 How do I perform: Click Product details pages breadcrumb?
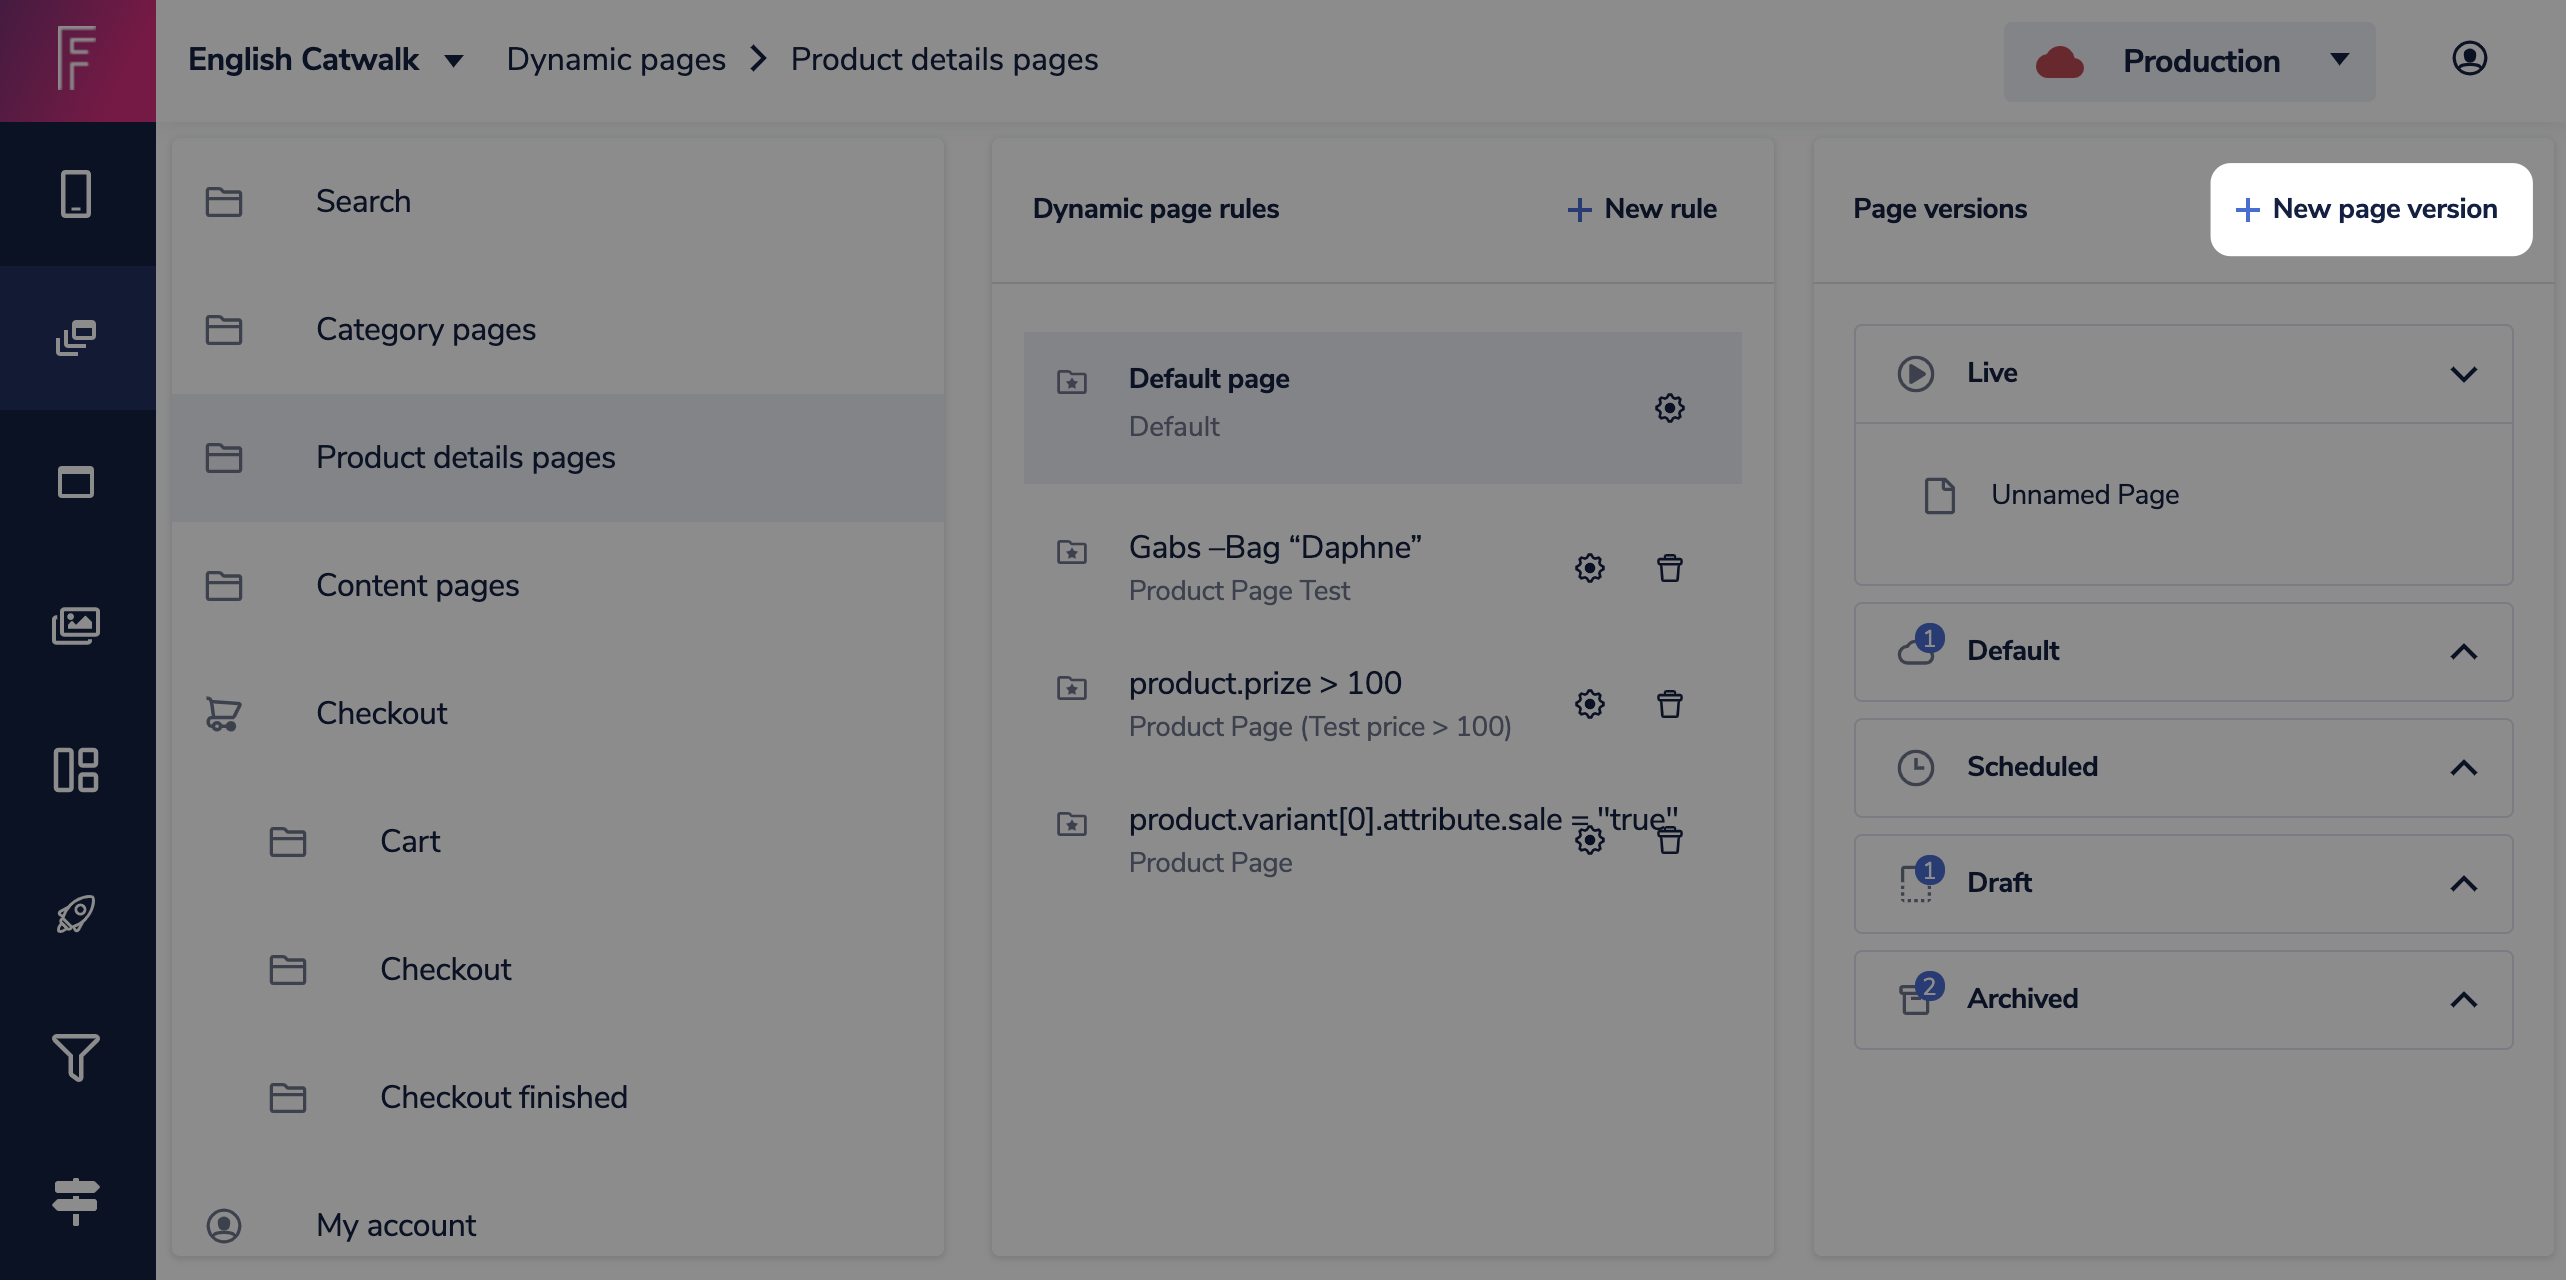click(x=944, y=60)
